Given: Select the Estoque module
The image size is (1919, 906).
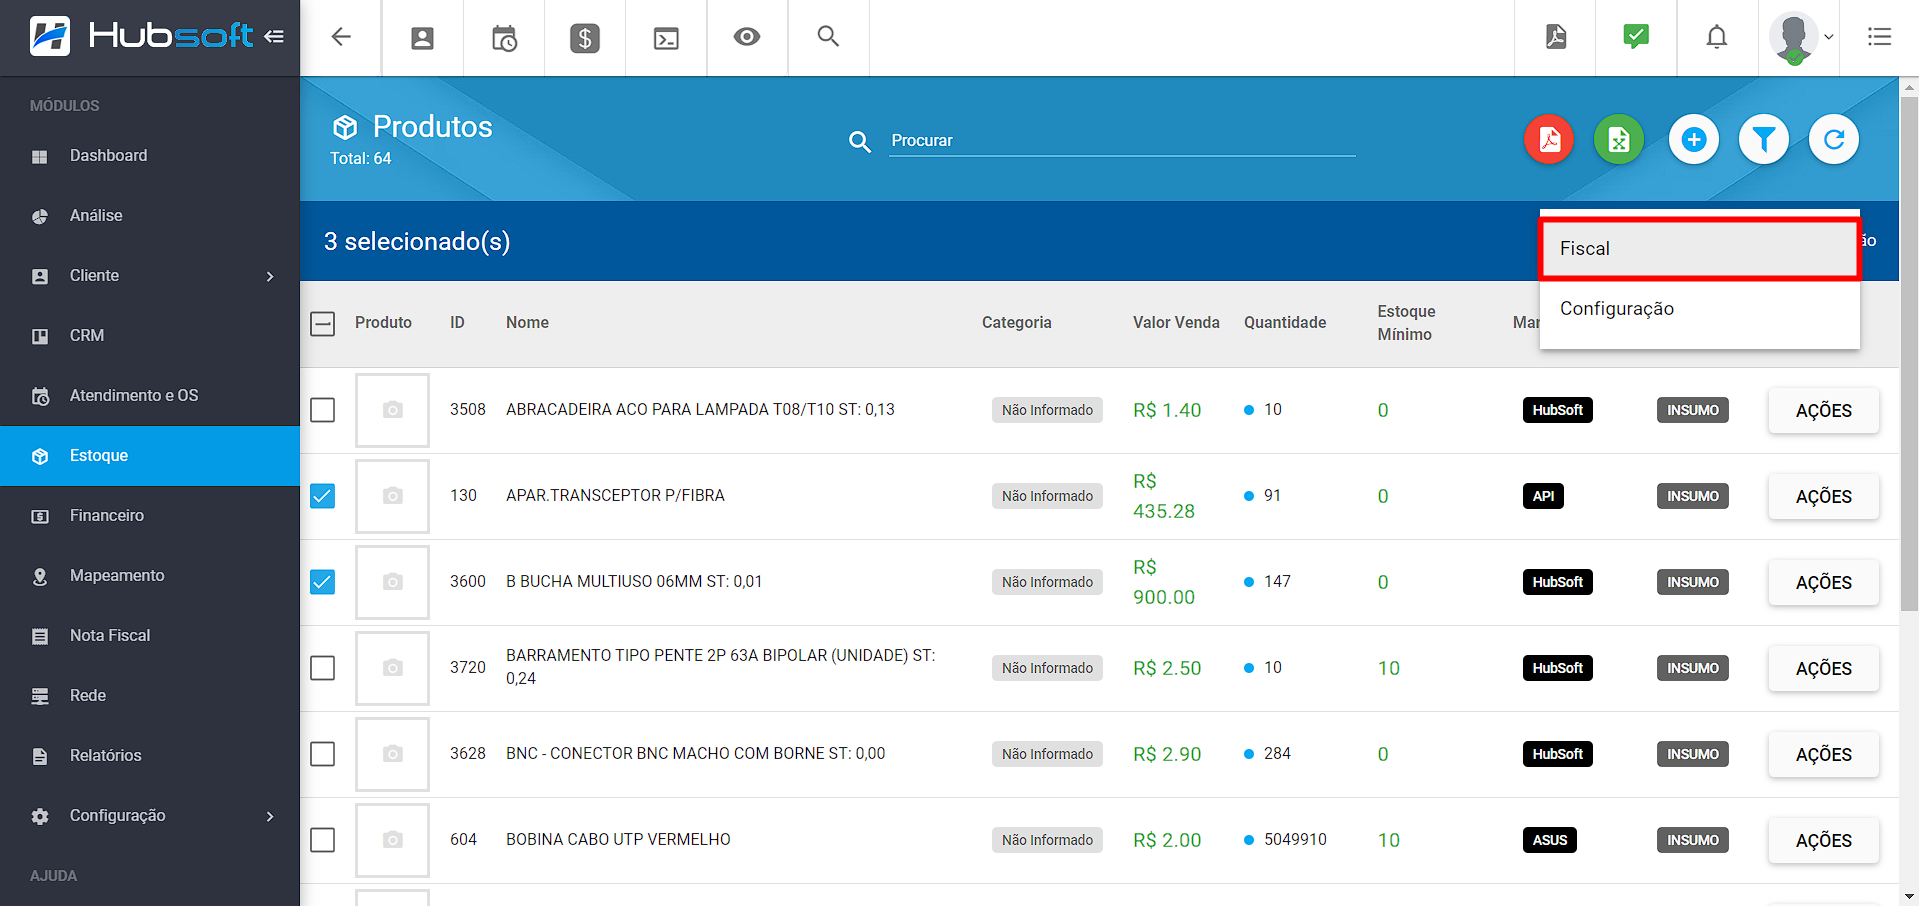Looking at the screenshot, I should pyautogui.click(x=150, y=456).
